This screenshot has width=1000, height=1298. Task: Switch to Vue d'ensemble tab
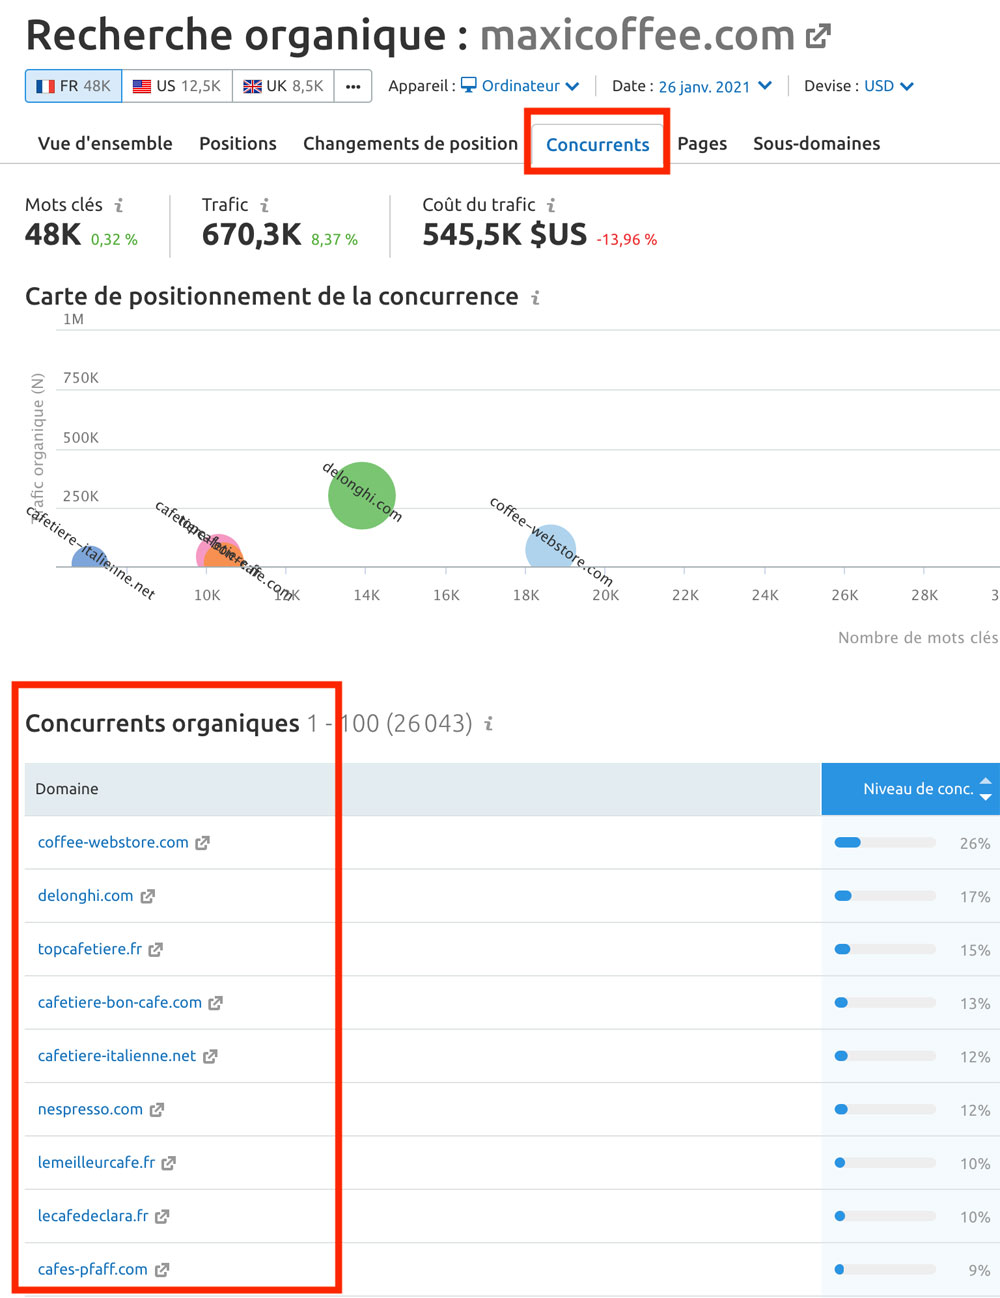click(105, 143)
